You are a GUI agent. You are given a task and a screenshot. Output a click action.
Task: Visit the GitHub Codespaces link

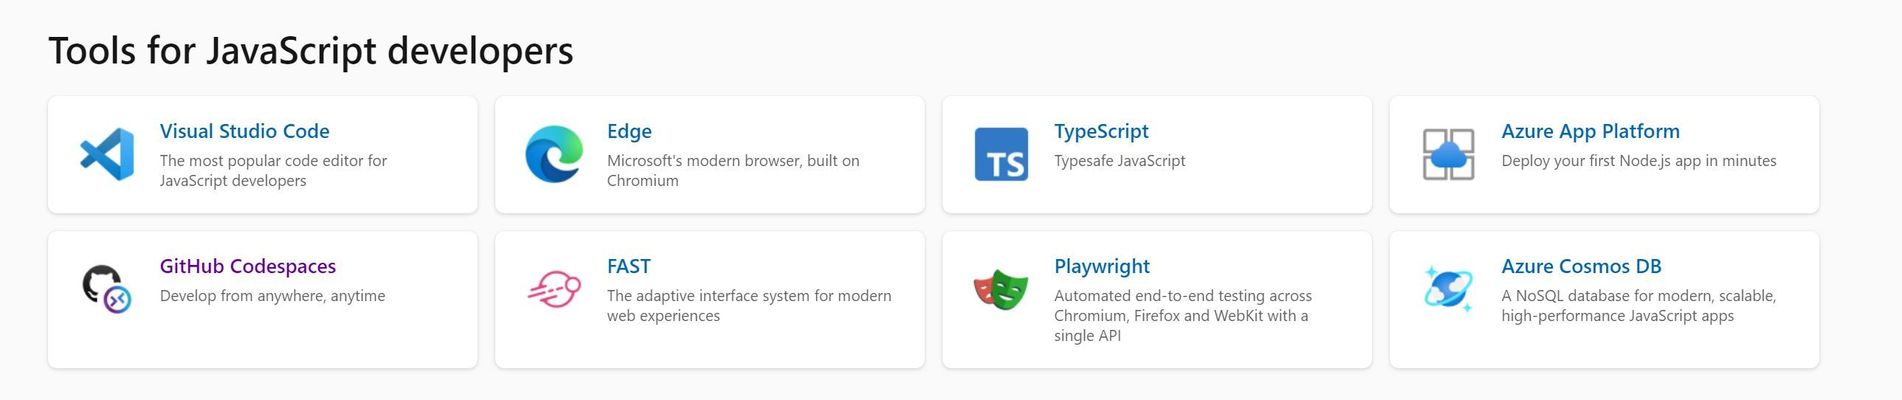[248, 266]
